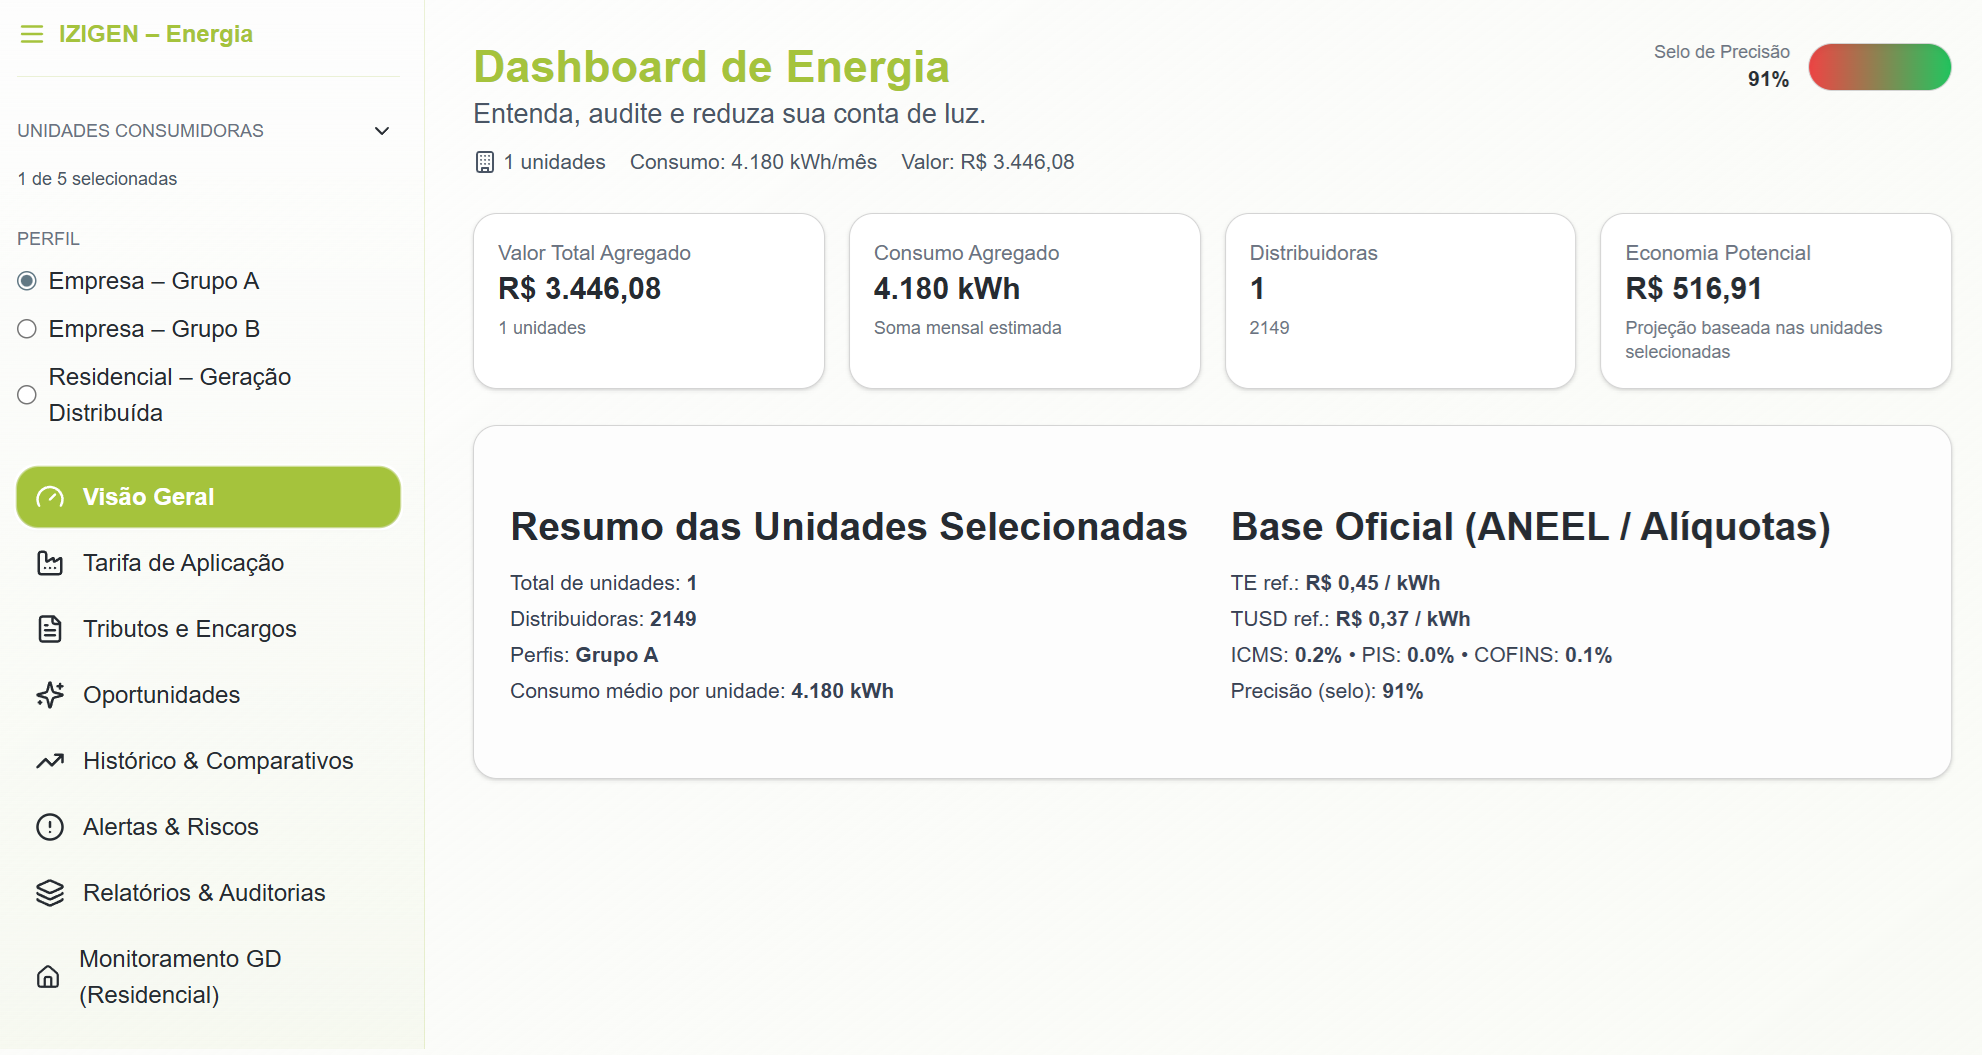This screenshot has width=1982, height=1055.
Task: Open the Unidades Consumidoras dropdown list
Action: [381, 130]
